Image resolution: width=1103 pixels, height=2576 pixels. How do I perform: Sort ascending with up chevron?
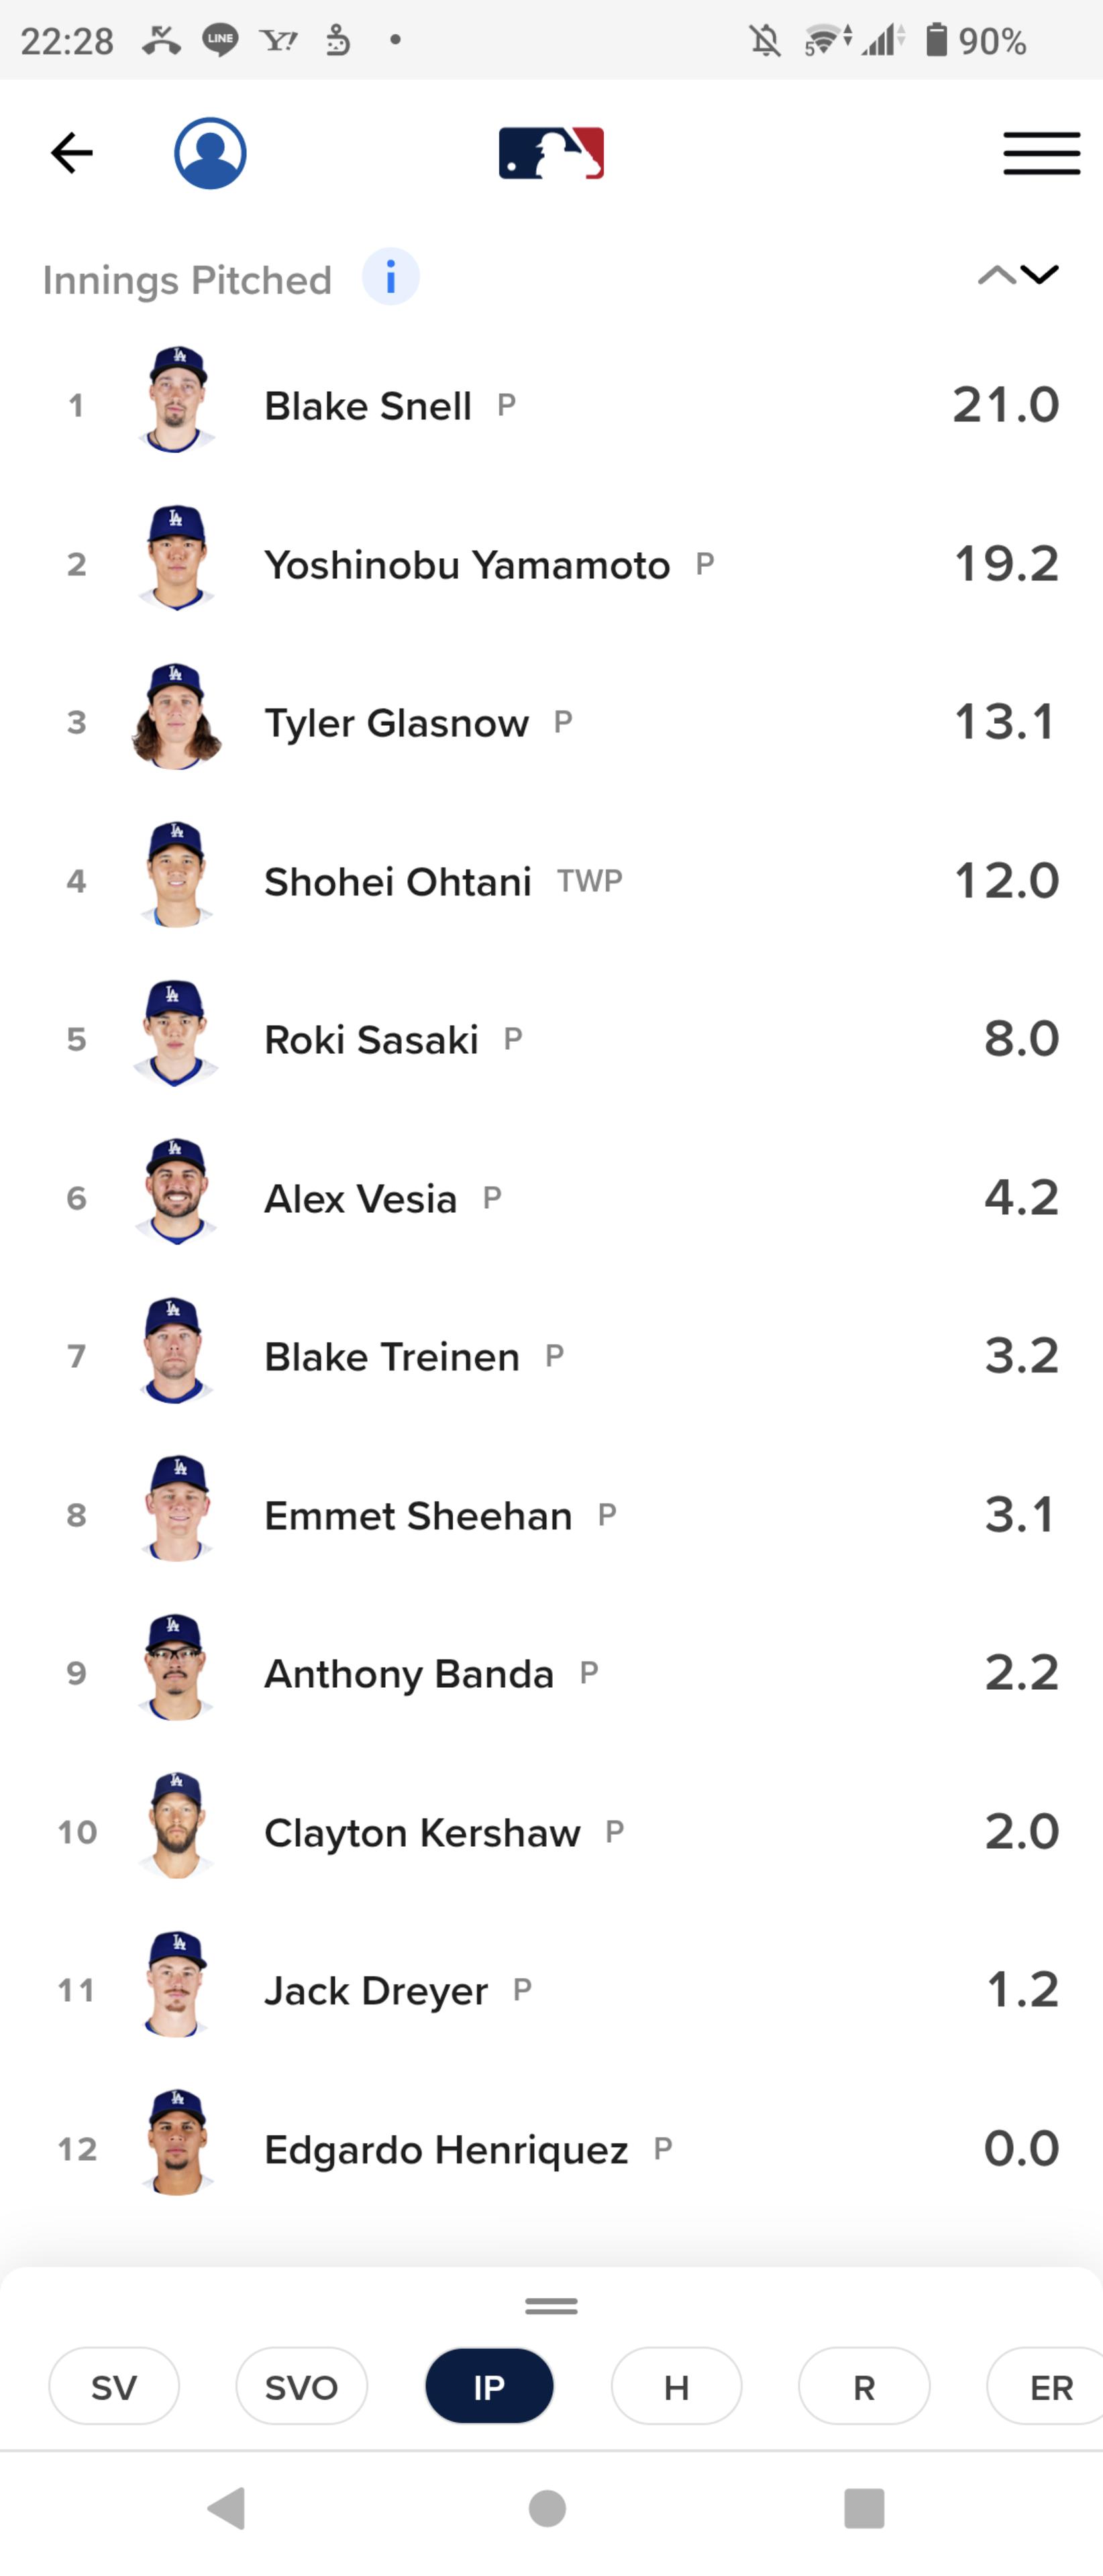pyautogui.click(x=995, y=276)
